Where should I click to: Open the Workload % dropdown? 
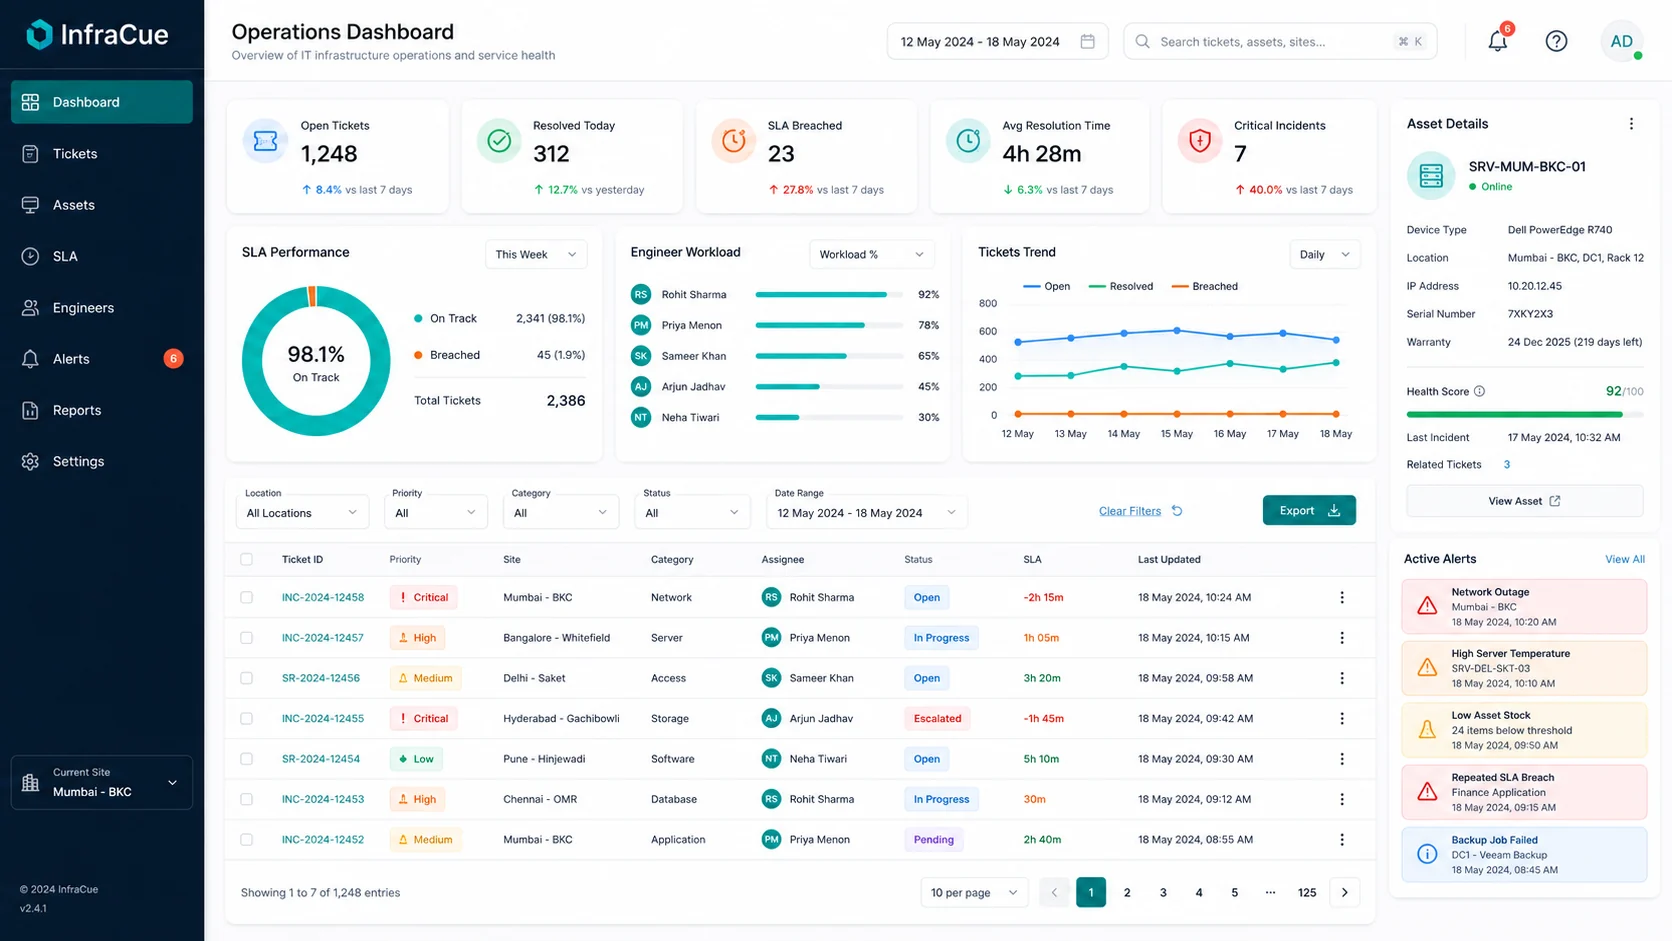tap(871, 254)
